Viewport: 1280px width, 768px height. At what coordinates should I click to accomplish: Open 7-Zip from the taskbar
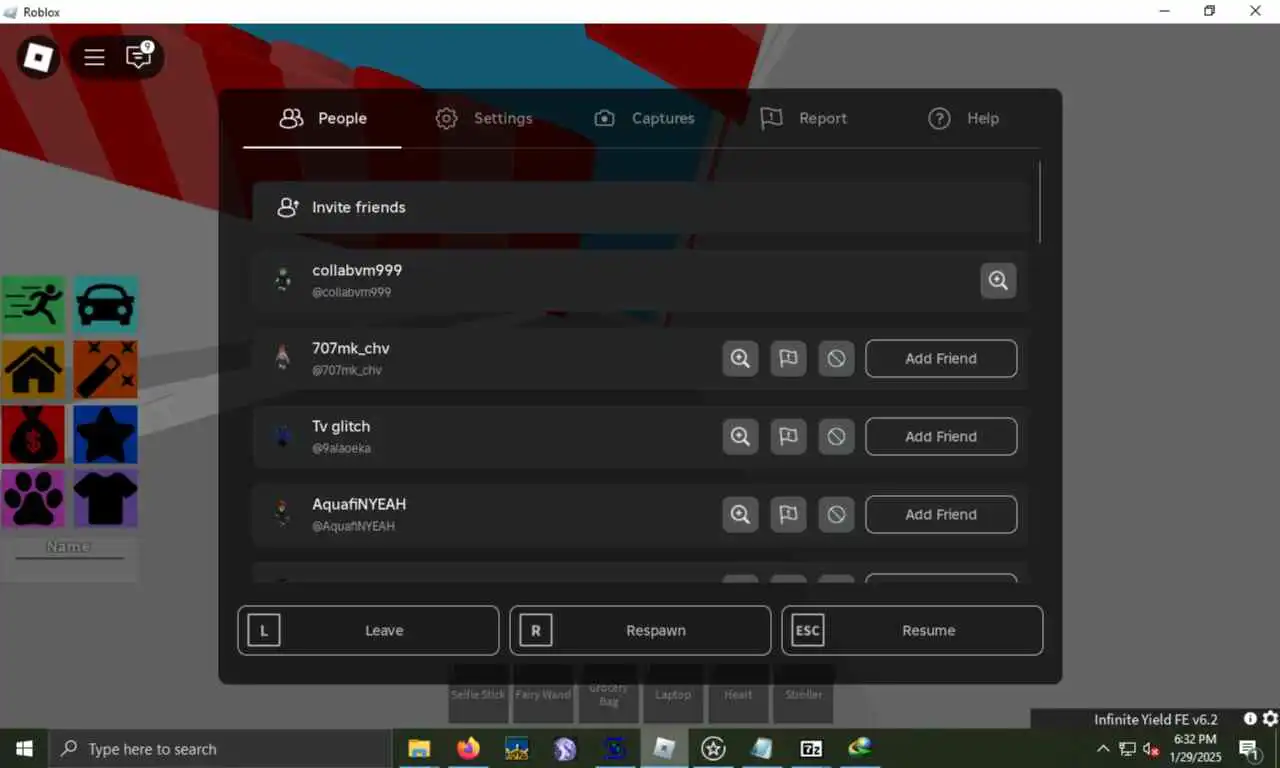click(x=811, y=748)
